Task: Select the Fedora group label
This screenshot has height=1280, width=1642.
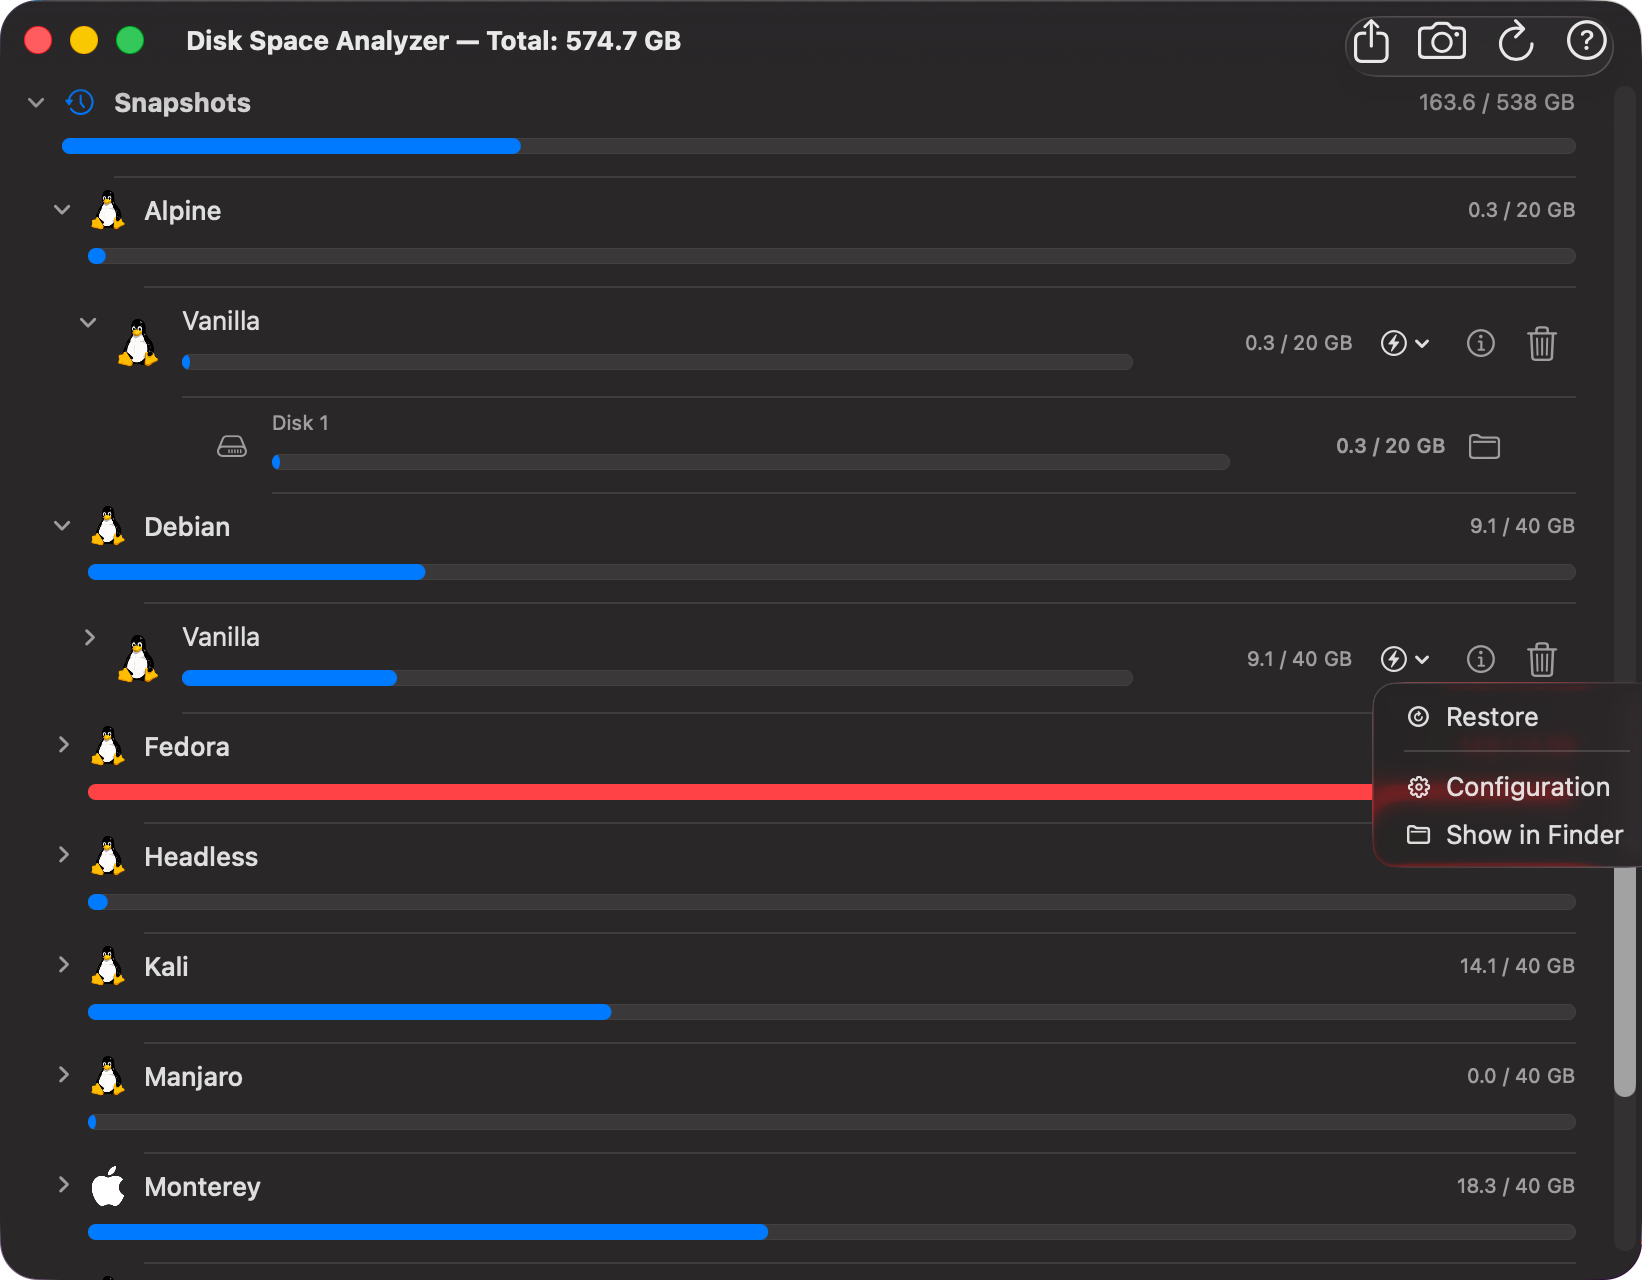Action: pyautogui.click(x=187, y=747)
